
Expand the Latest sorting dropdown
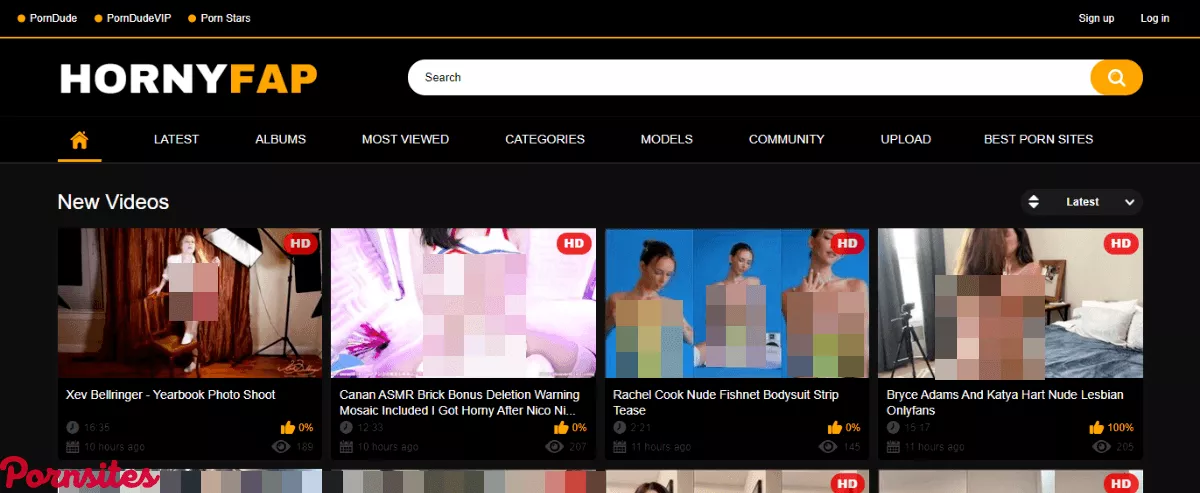(1082, 202)
